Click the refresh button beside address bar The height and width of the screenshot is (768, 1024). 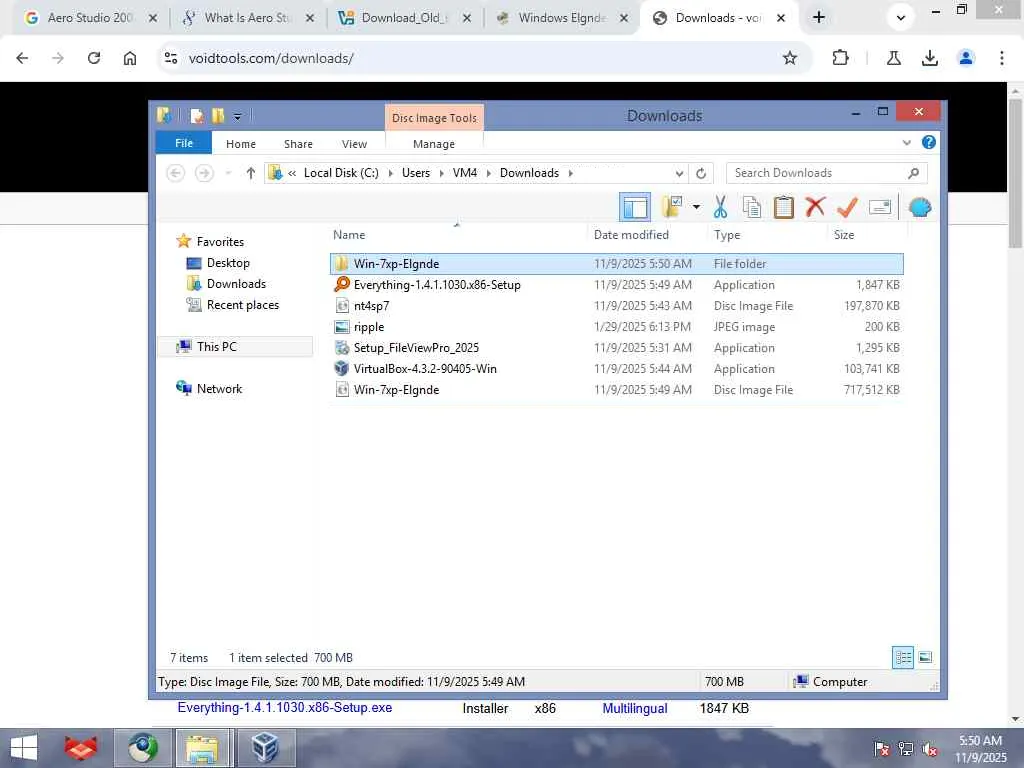tap(701, 173)
